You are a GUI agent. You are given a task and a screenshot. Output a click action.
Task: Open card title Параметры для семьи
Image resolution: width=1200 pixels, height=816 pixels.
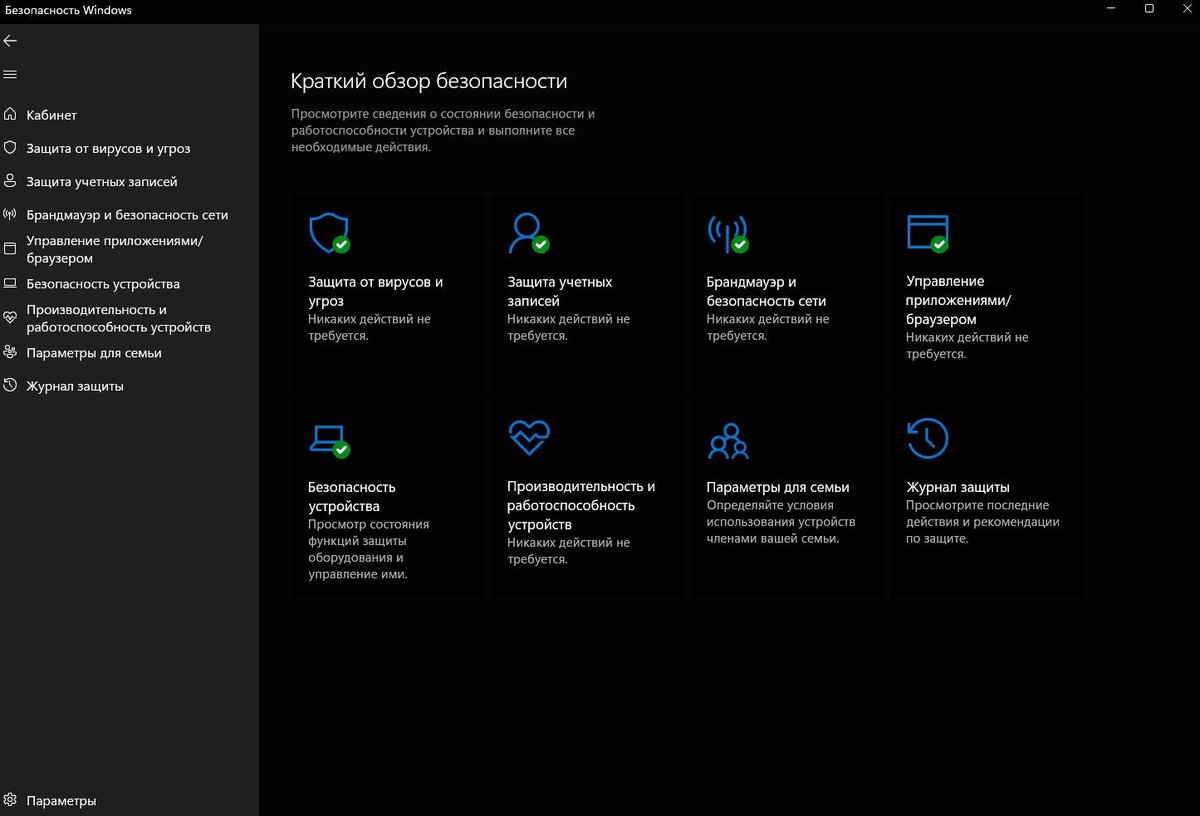(x=778, y=487)
